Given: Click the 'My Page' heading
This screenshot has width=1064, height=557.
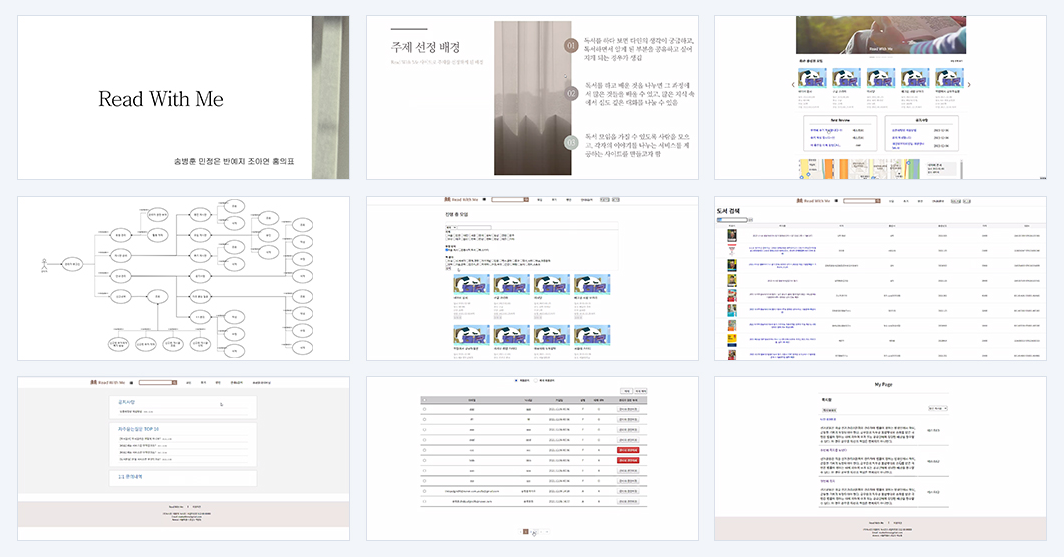Looking at the screenshot, I should 884,385.
